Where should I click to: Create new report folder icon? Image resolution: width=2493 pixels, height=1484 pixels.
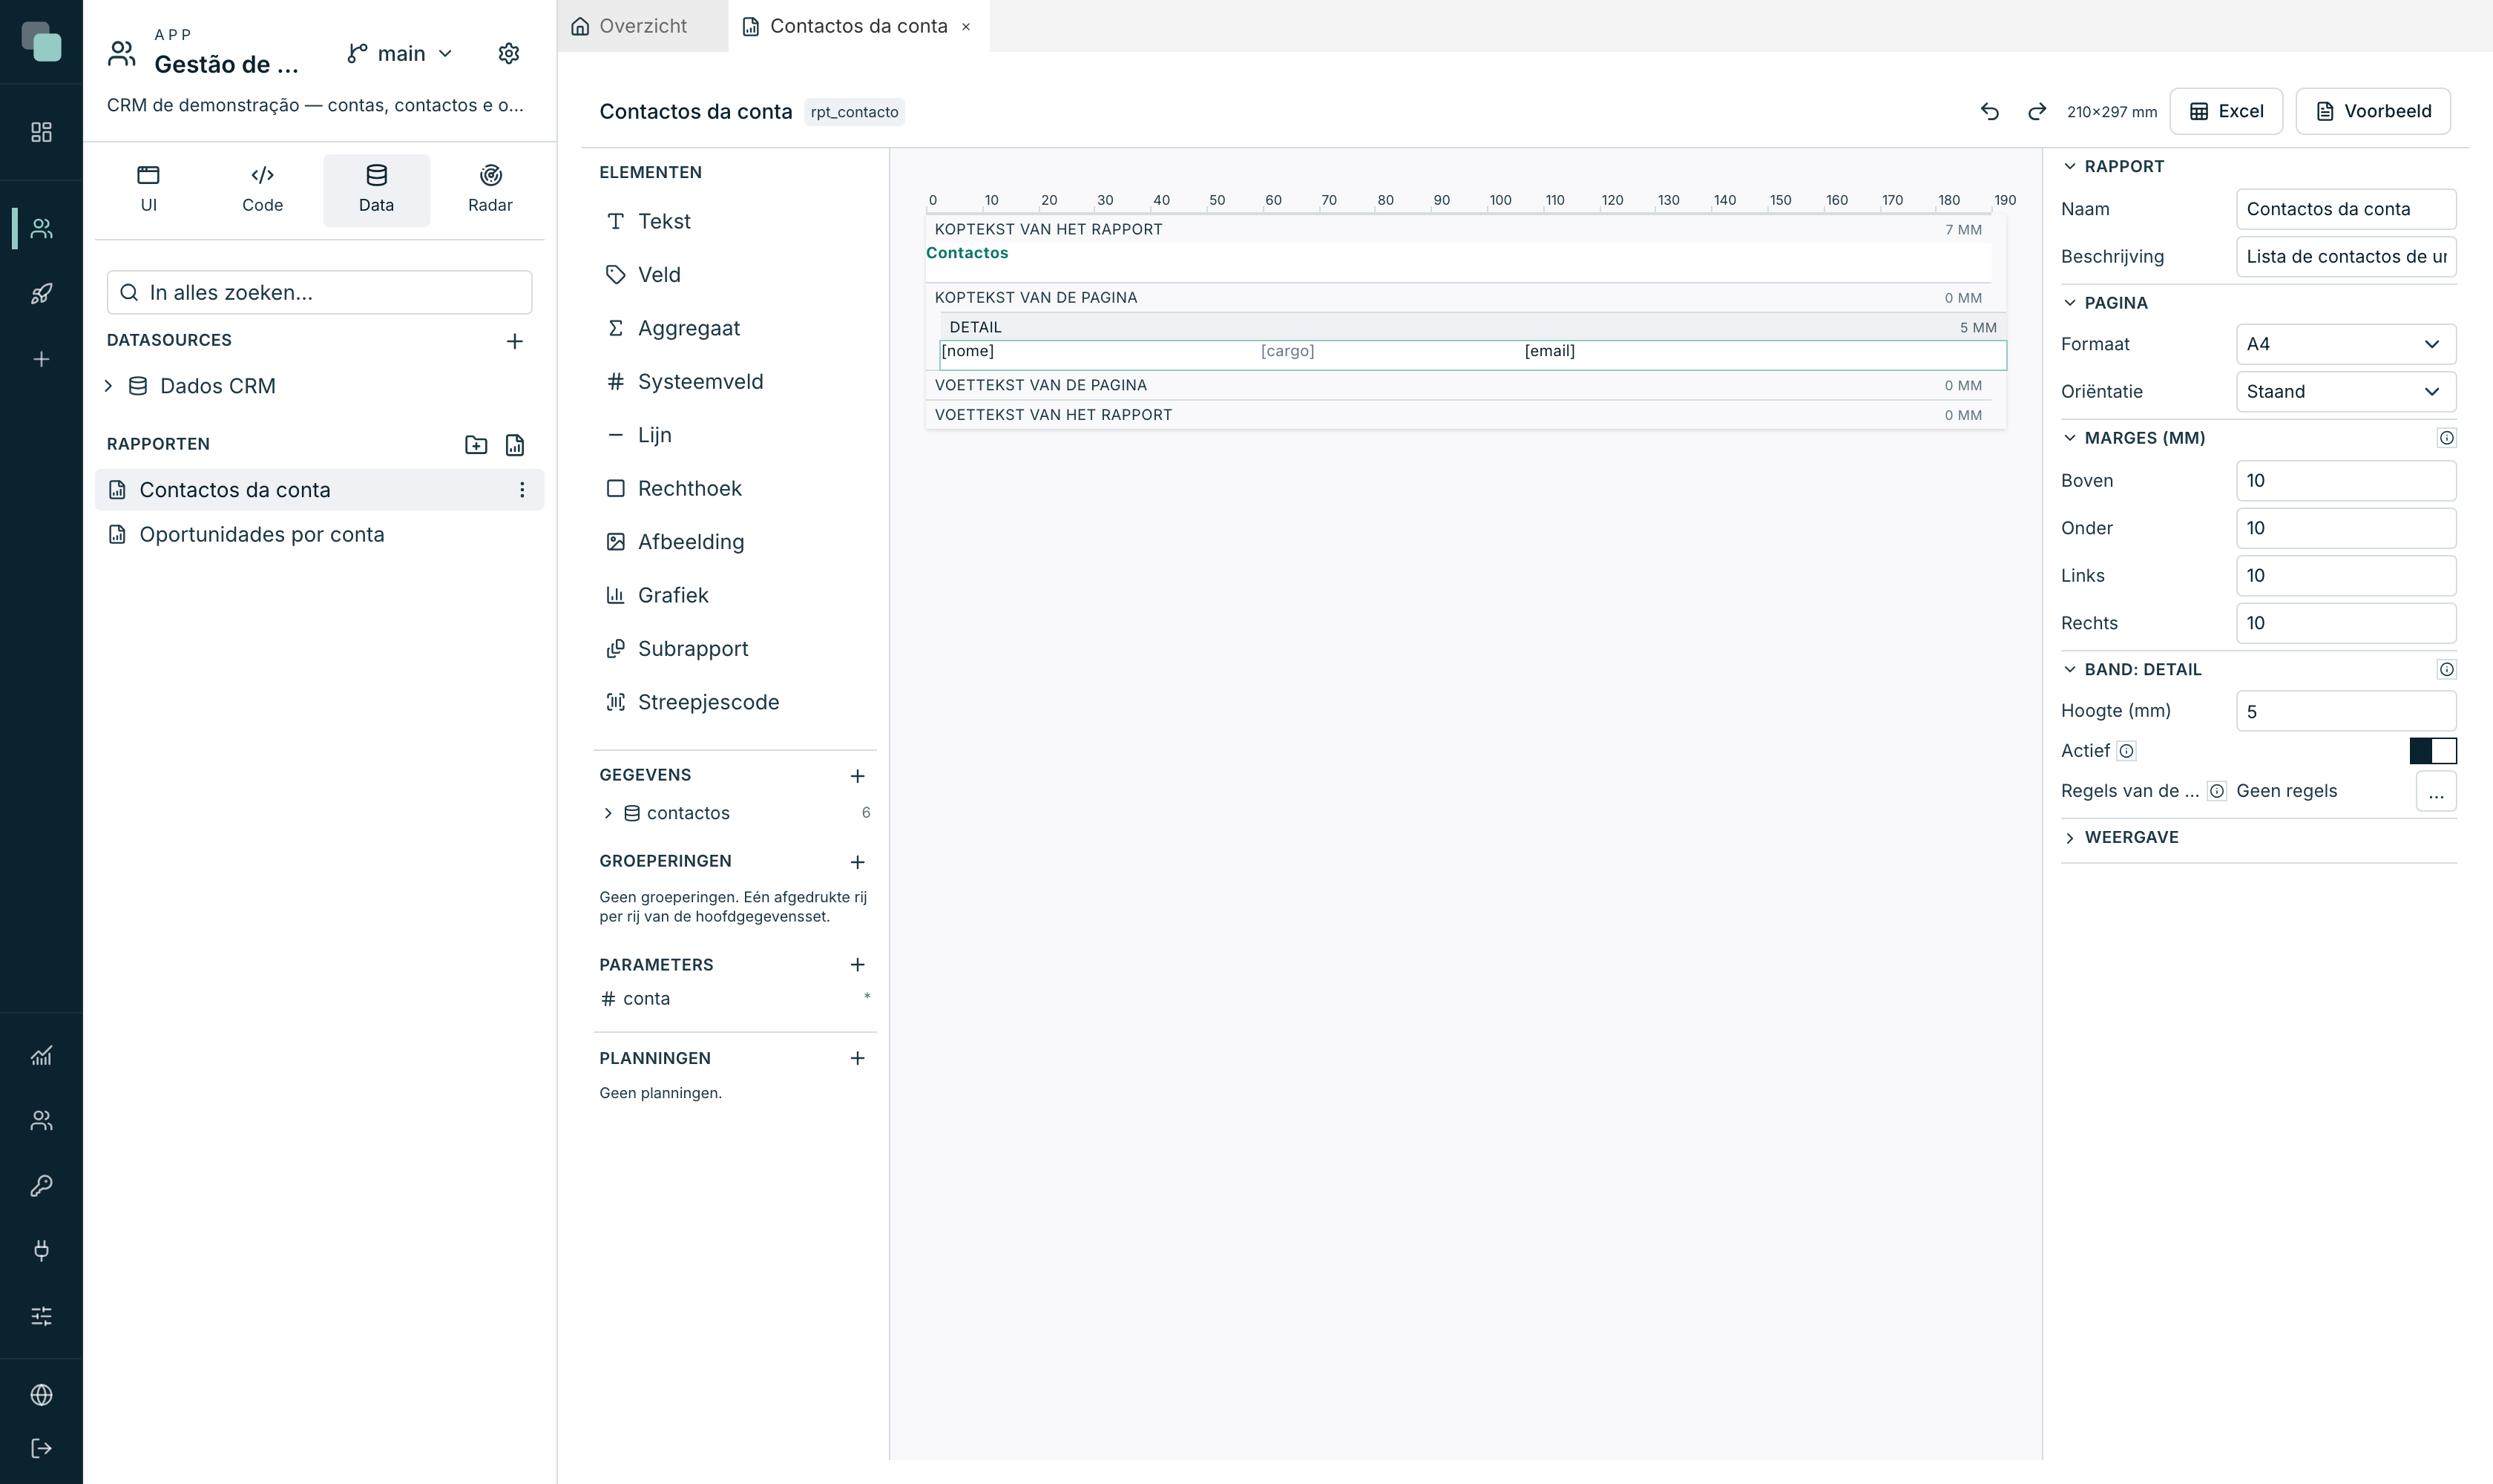[x=476, y=445]
